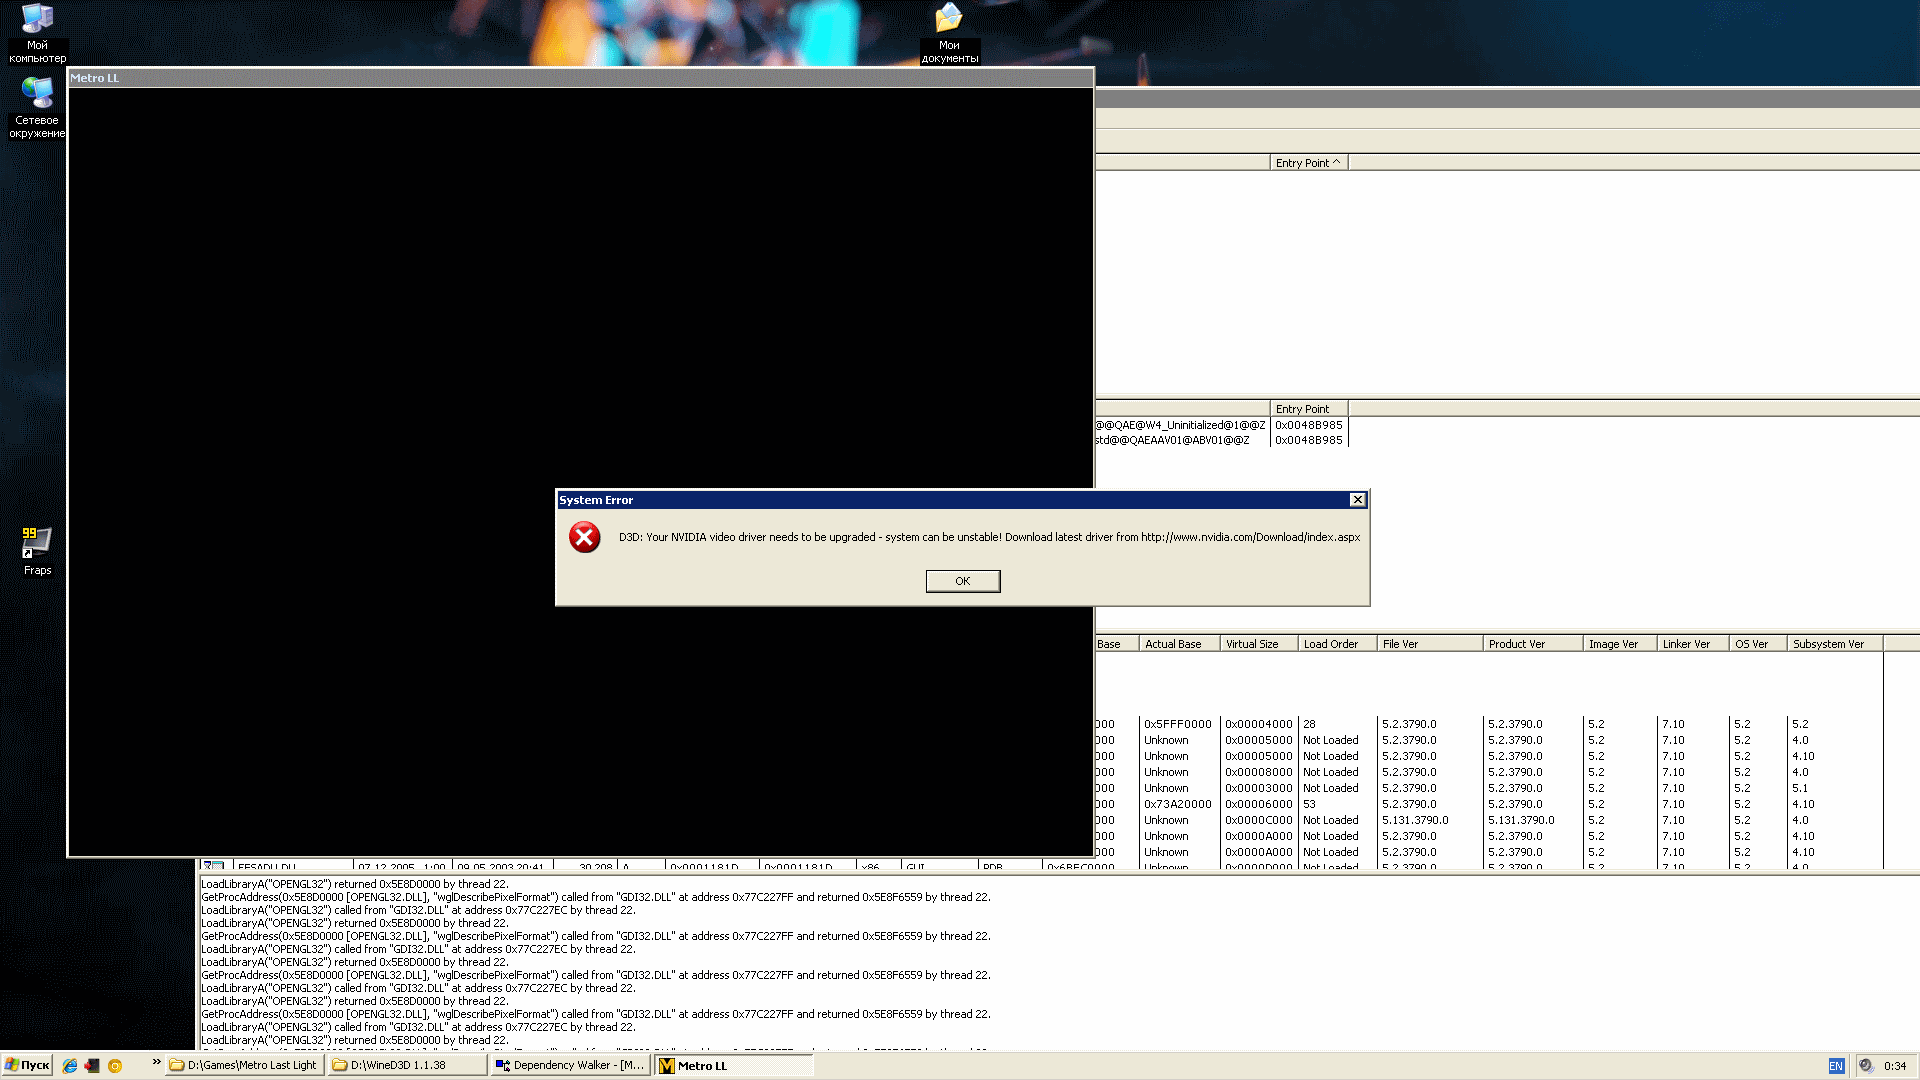Sort module list by Actual Base column
This screenshot has width=1920, height=1080.
1179,644
